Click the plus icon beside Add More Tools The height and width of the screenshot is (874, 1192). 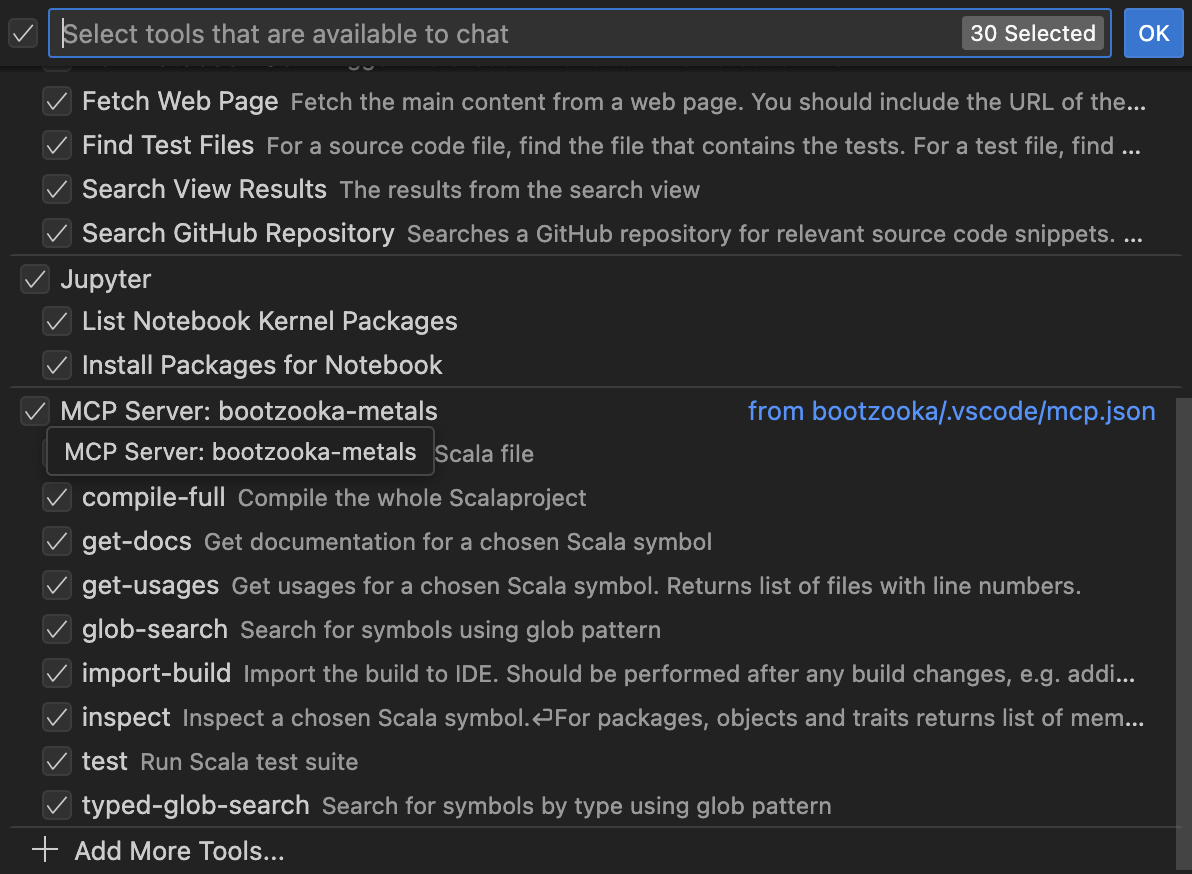(45, 850)
